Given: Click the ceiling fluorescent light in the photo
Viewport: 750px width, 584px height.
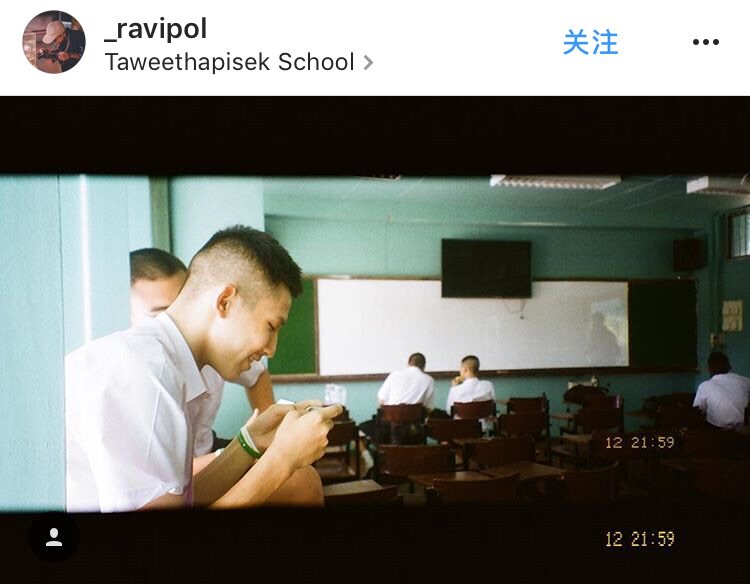Looking at the screenshot, I should click(555, 181).
